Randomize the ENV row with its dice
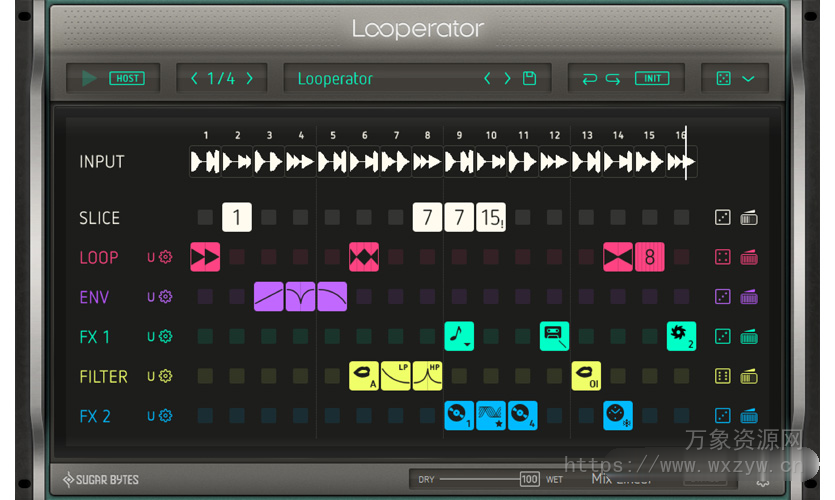This screenshot has width=835, height=500. point(723,297)
